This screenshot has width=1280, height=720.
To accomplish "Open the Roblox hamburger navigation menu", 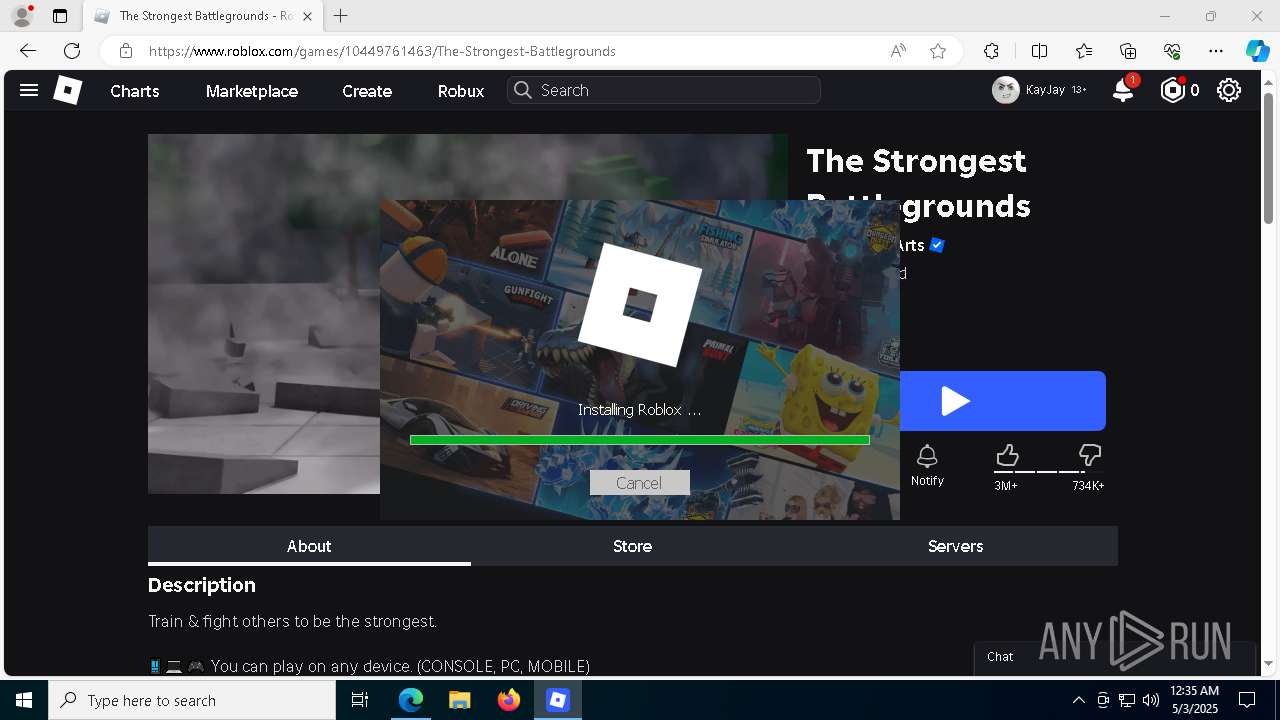I will 29,90.
